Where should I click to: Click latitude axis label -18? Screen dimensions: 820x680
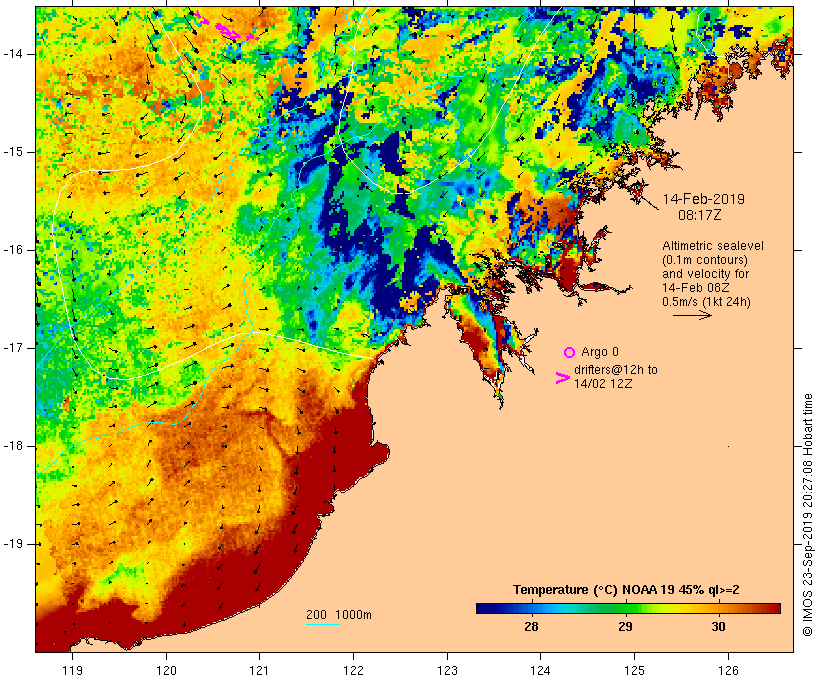click(13, 446)
